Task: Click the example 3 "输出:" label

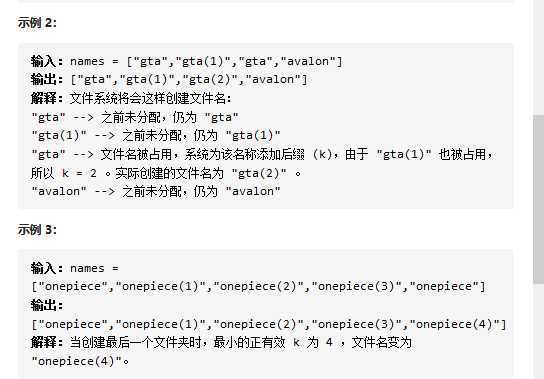Action: [x=47, y=305]
